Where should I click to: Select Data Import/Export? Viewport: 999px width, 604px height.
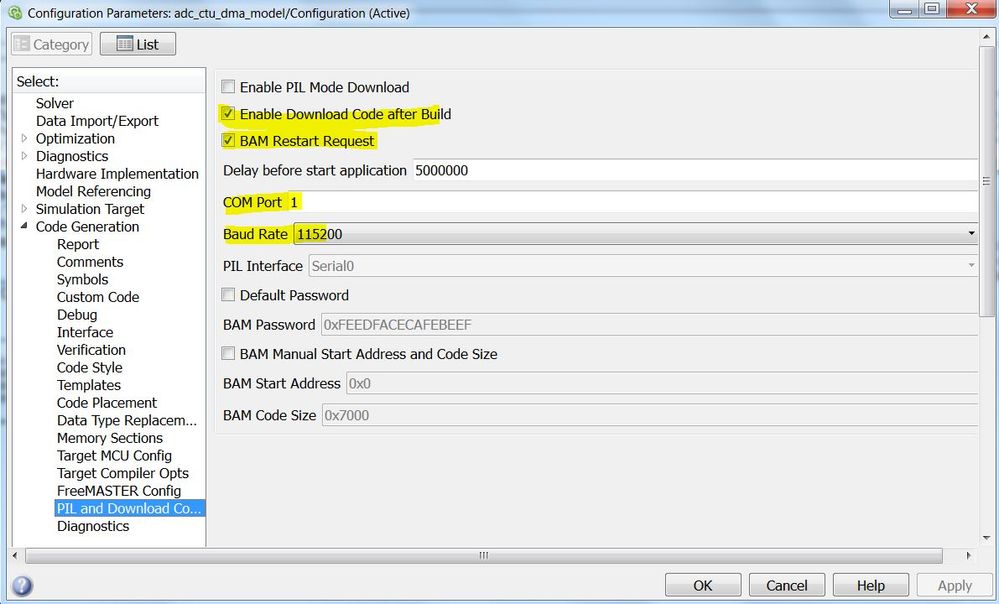coord(97,121)
